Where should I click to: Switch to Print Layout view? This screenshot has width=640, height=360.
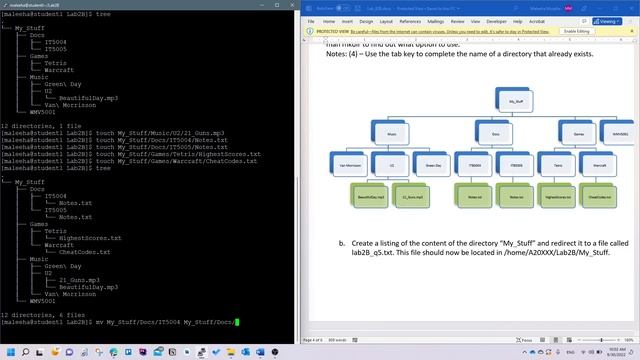556,340
